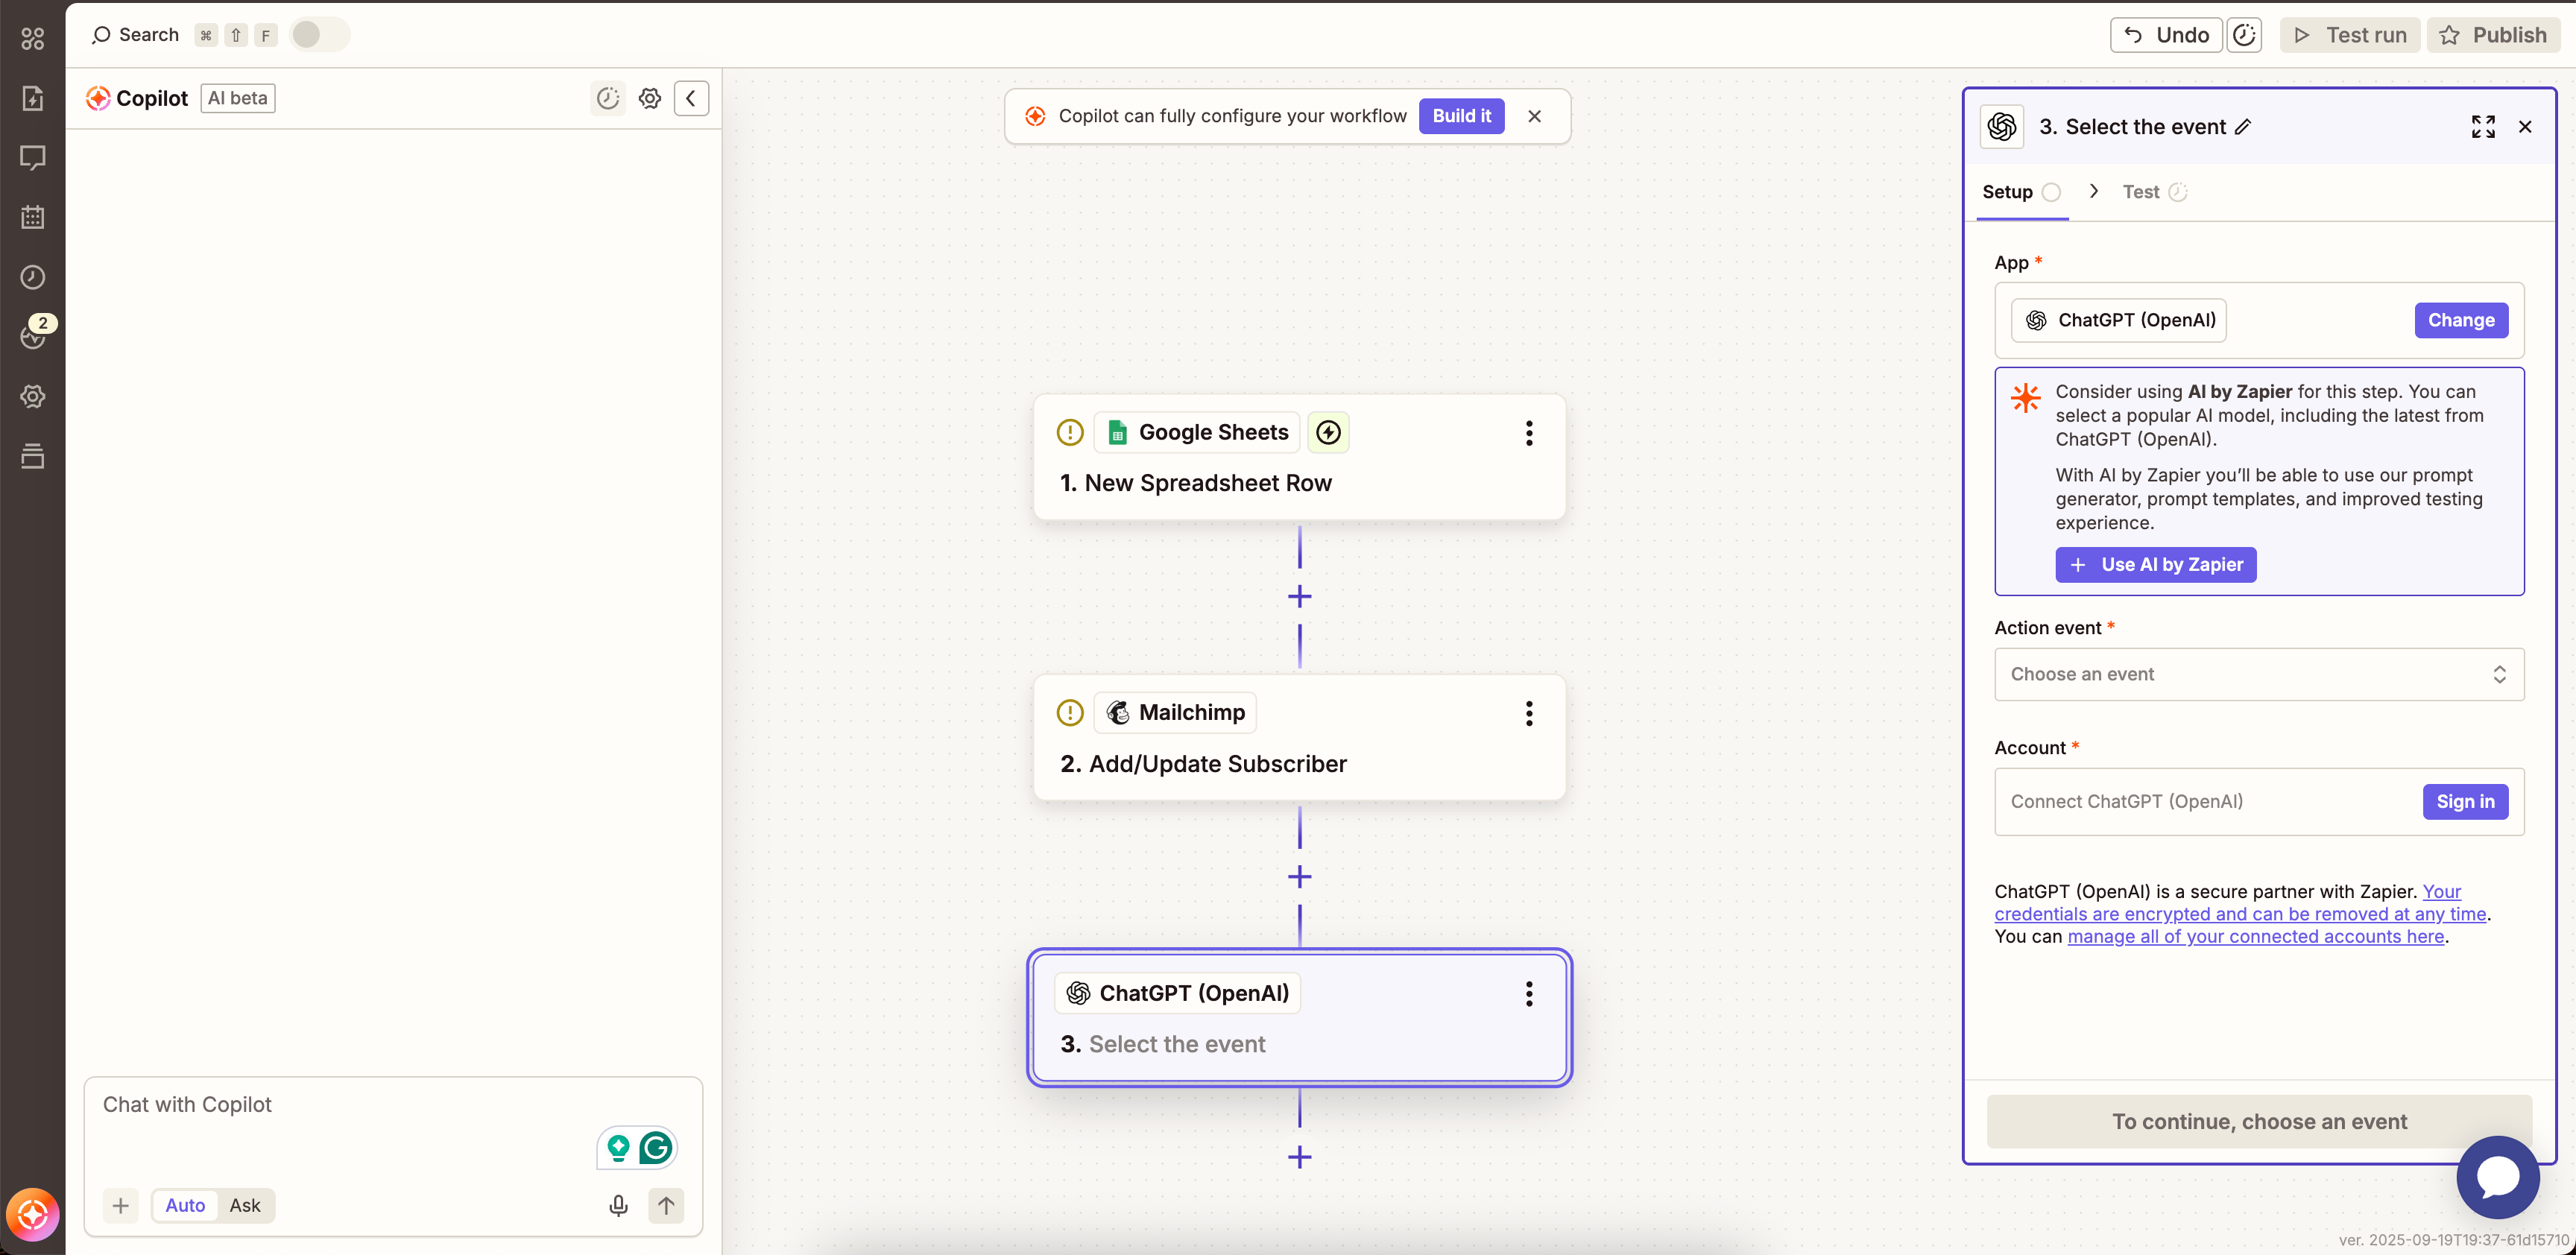Open the calendar icon in the sidebar
Image resolution: width=2576 pixels, height=1255 pixels.
[x=32, y=217]
